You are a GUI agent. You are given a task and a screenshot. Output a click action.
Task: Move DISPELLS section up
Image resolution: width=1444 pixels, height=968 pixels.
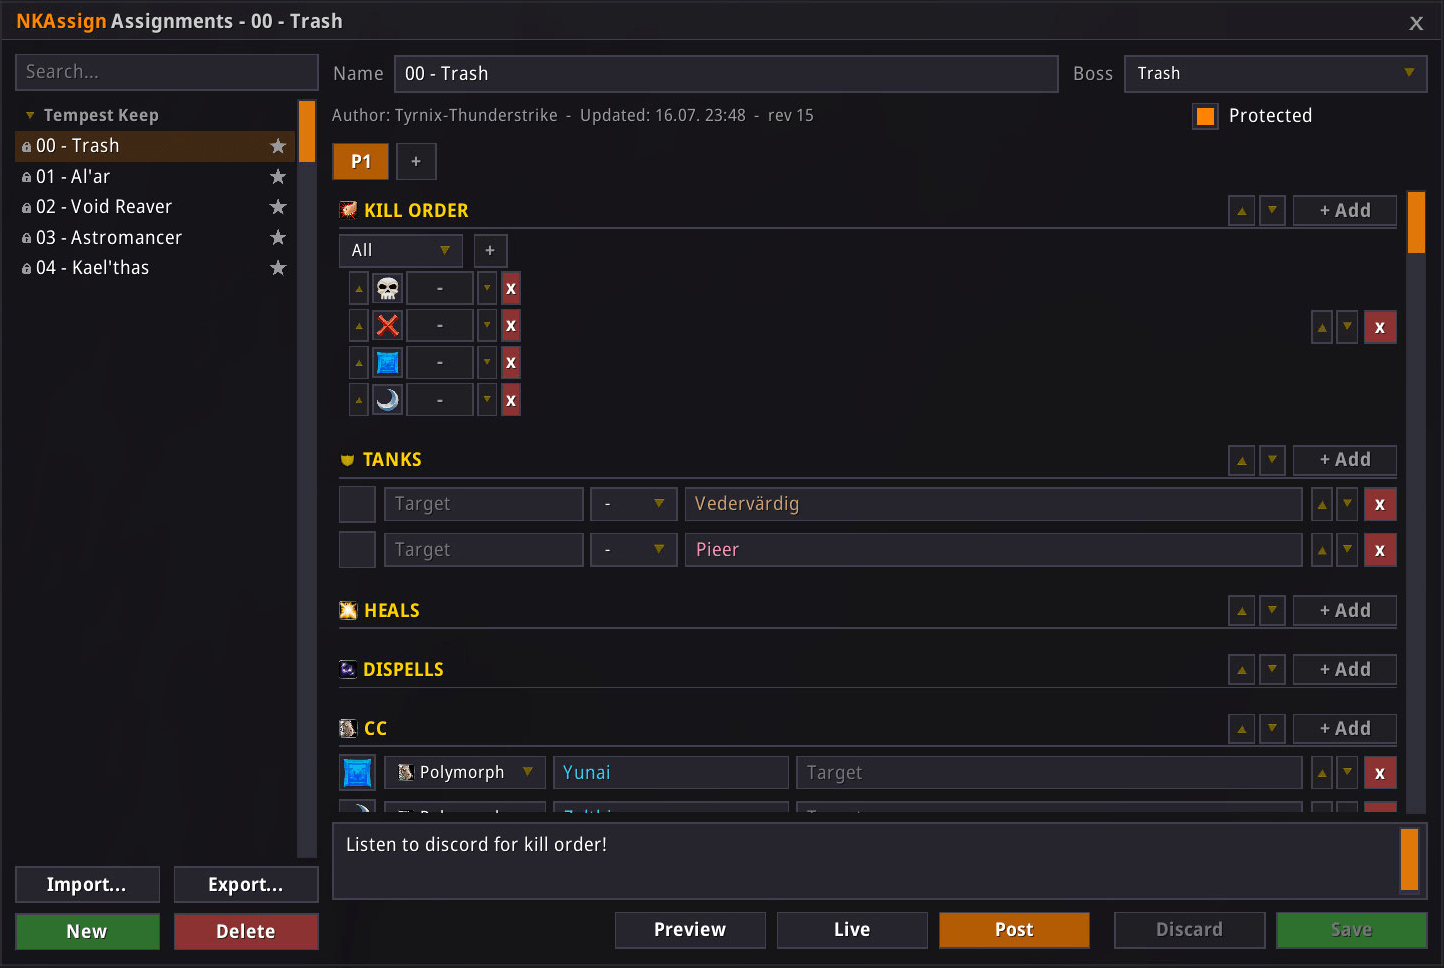(x=1242, y=670)
